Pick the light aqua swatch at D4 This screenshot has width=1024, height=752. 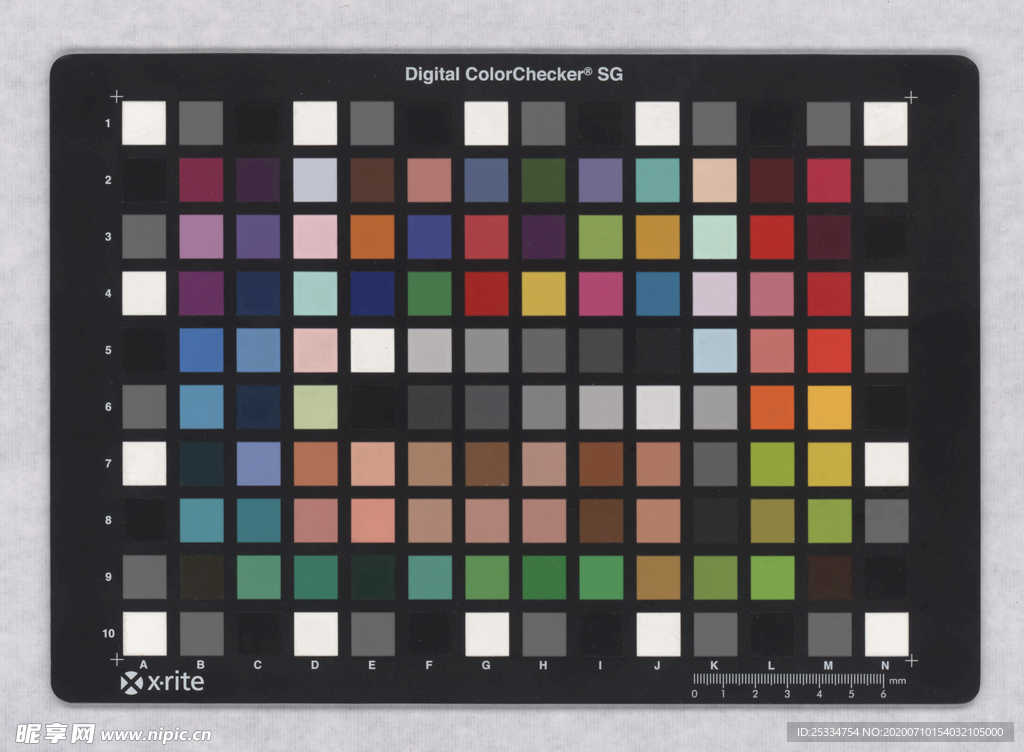(315, 293)
